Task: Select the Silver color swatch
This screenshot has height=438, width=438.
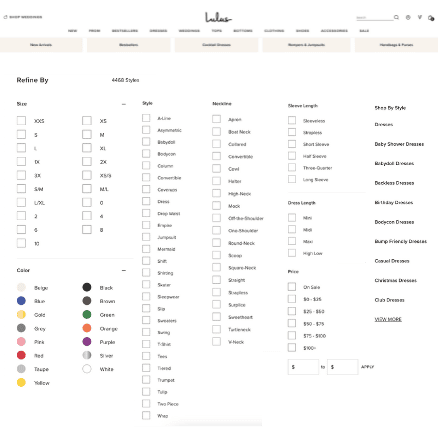Action: pyautogui.click(x=87, y=355)
